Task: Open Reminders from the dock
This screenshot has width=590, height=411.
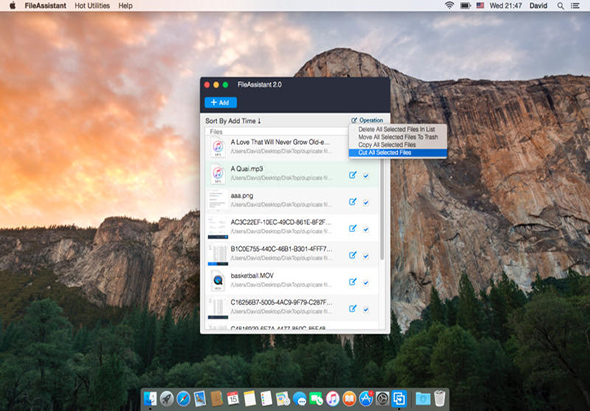Action: click(x=266, y=399)
